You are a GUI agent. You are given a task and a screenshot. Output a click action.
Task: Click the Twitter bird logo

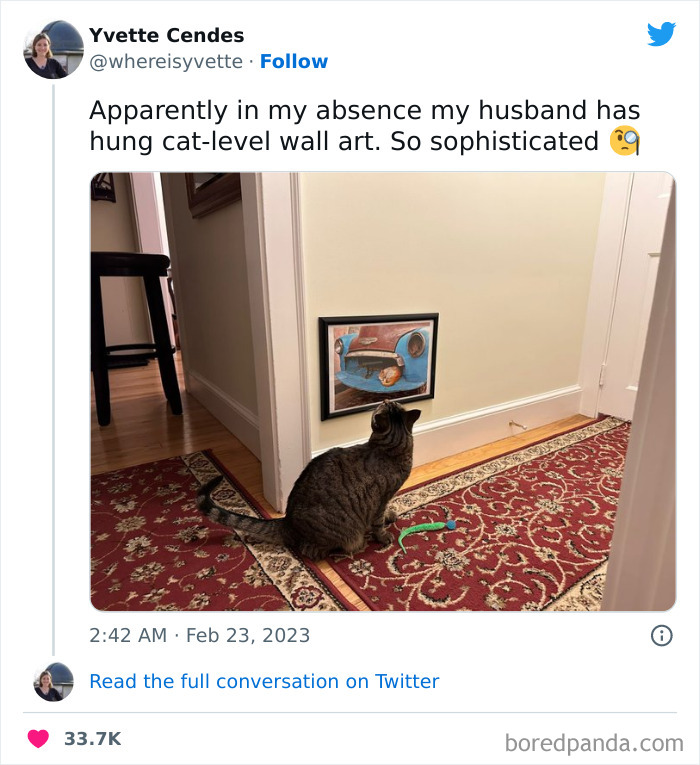click(661, 34)
